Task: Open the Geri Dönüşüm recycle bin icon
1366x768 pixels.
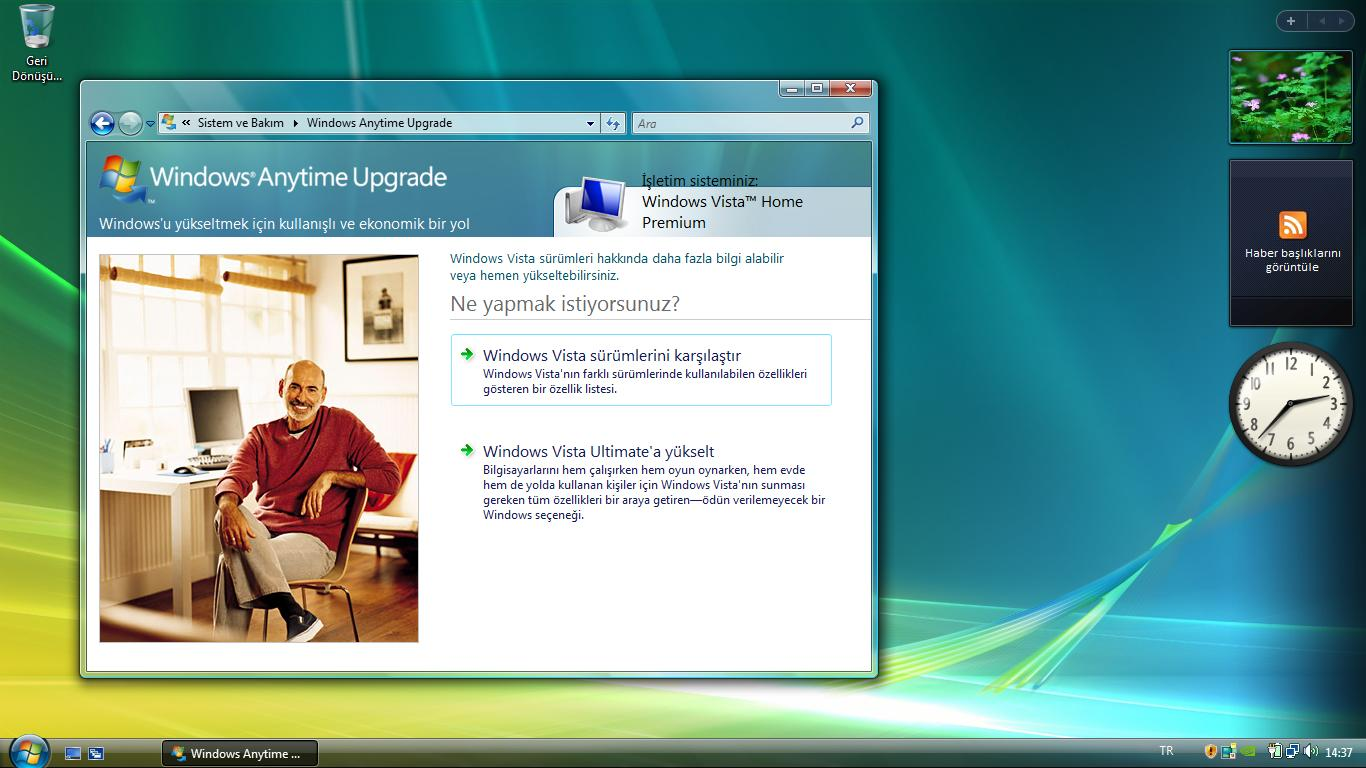Action: tap(37, 44)
